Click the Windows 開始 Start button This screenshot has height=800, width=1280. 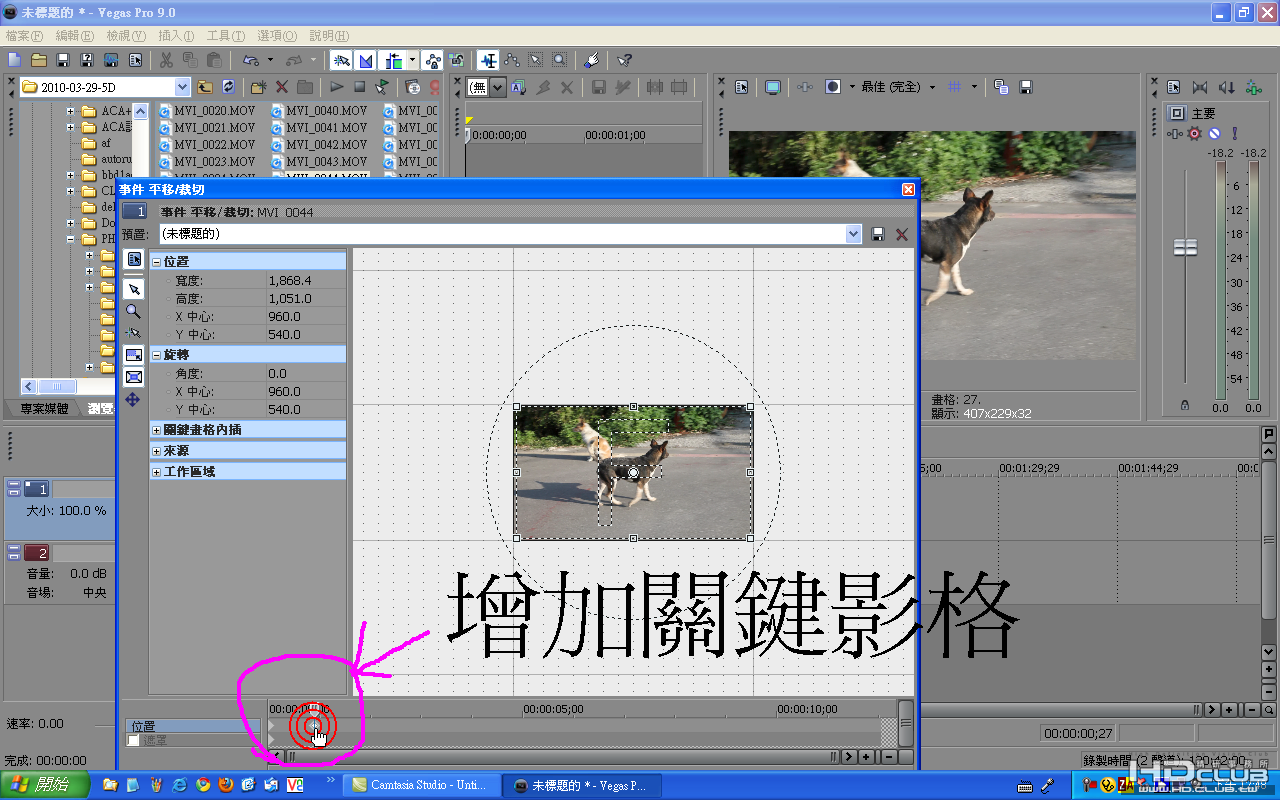pyautogui.click(x=45, y=785)
